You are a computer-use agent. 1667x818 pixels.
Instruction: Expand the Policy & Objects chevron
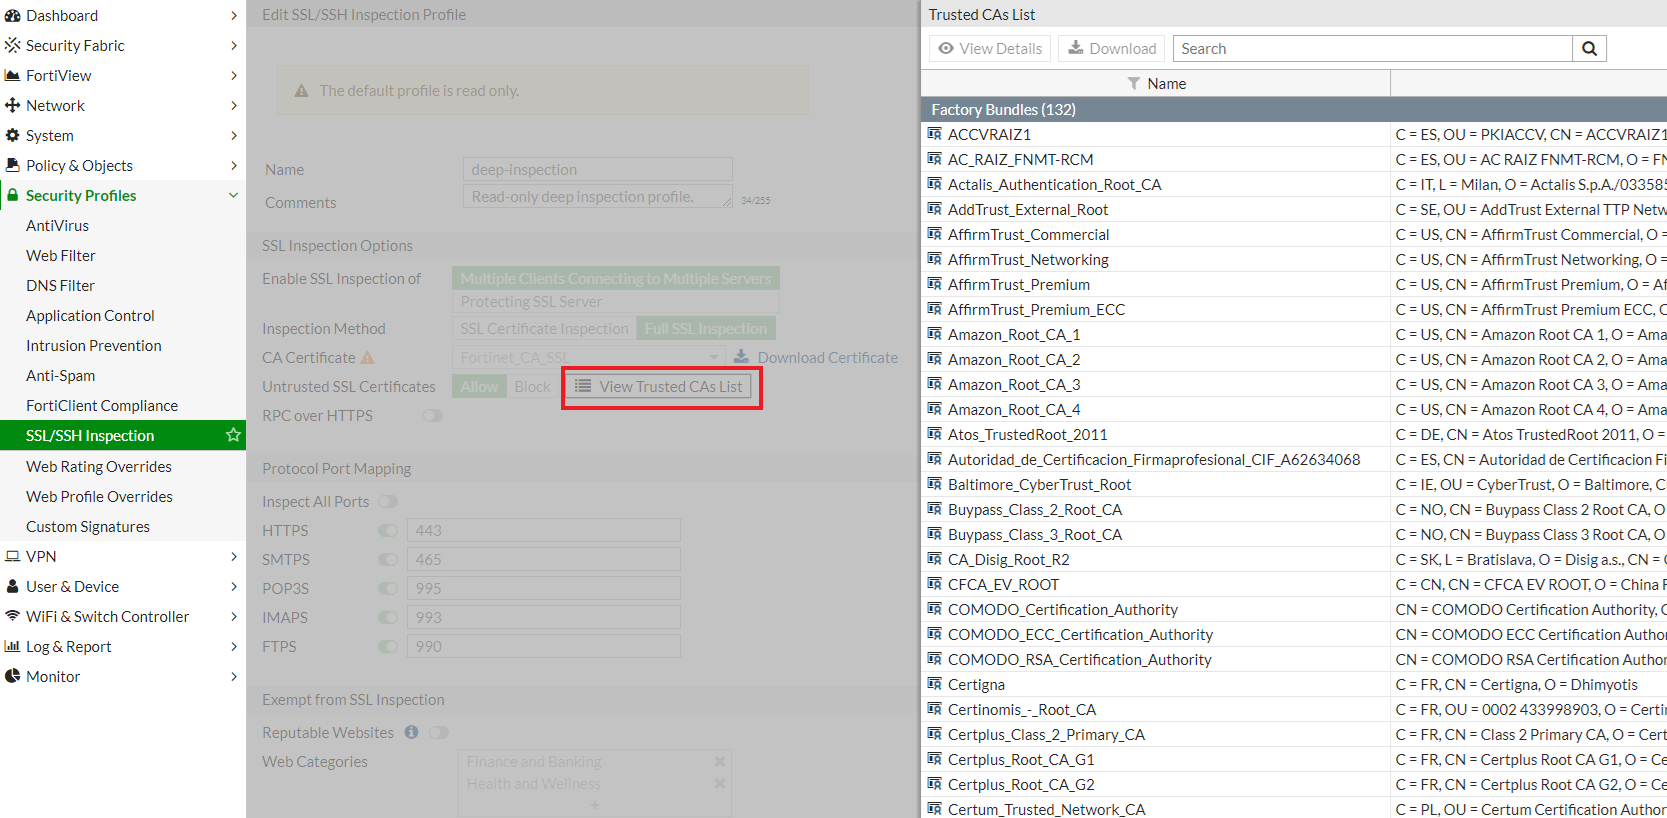tap(234, 166)
